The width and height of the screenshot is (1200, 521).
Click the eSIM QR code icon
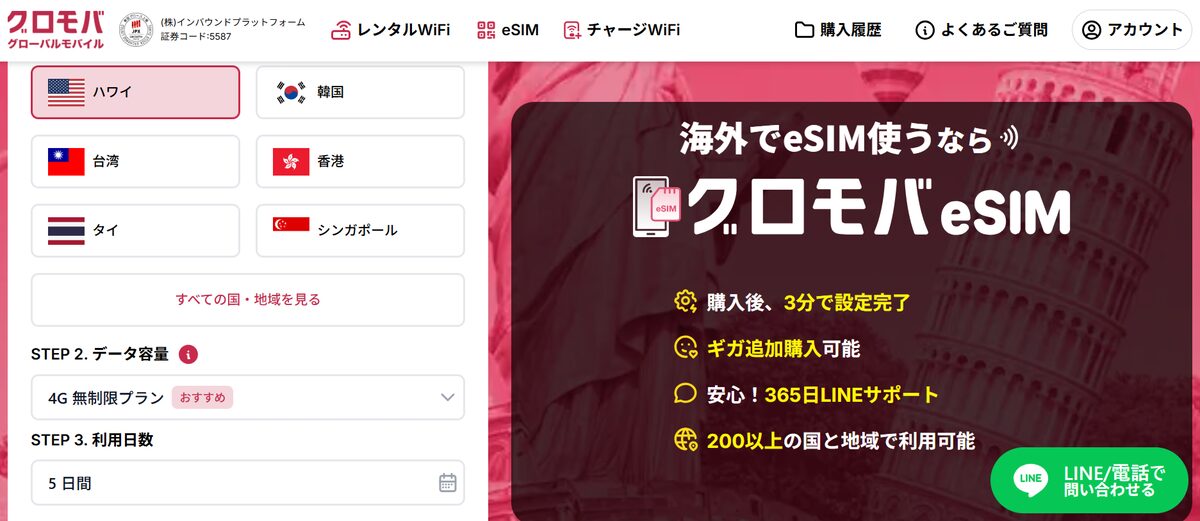coord(486,30)
